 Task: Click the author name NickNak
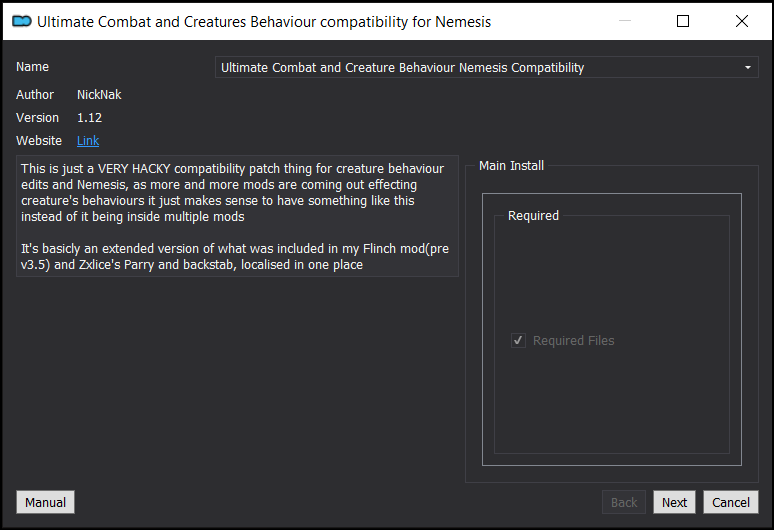click(x=99, y=95)
